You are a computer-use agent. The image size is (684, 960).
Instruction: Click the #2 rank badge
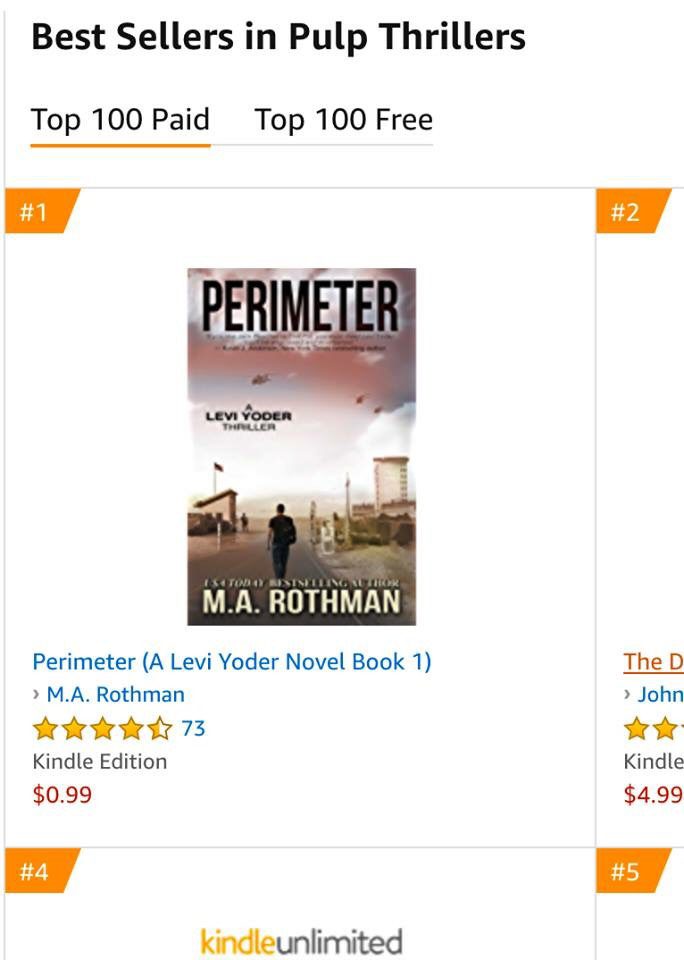[626, 213]
